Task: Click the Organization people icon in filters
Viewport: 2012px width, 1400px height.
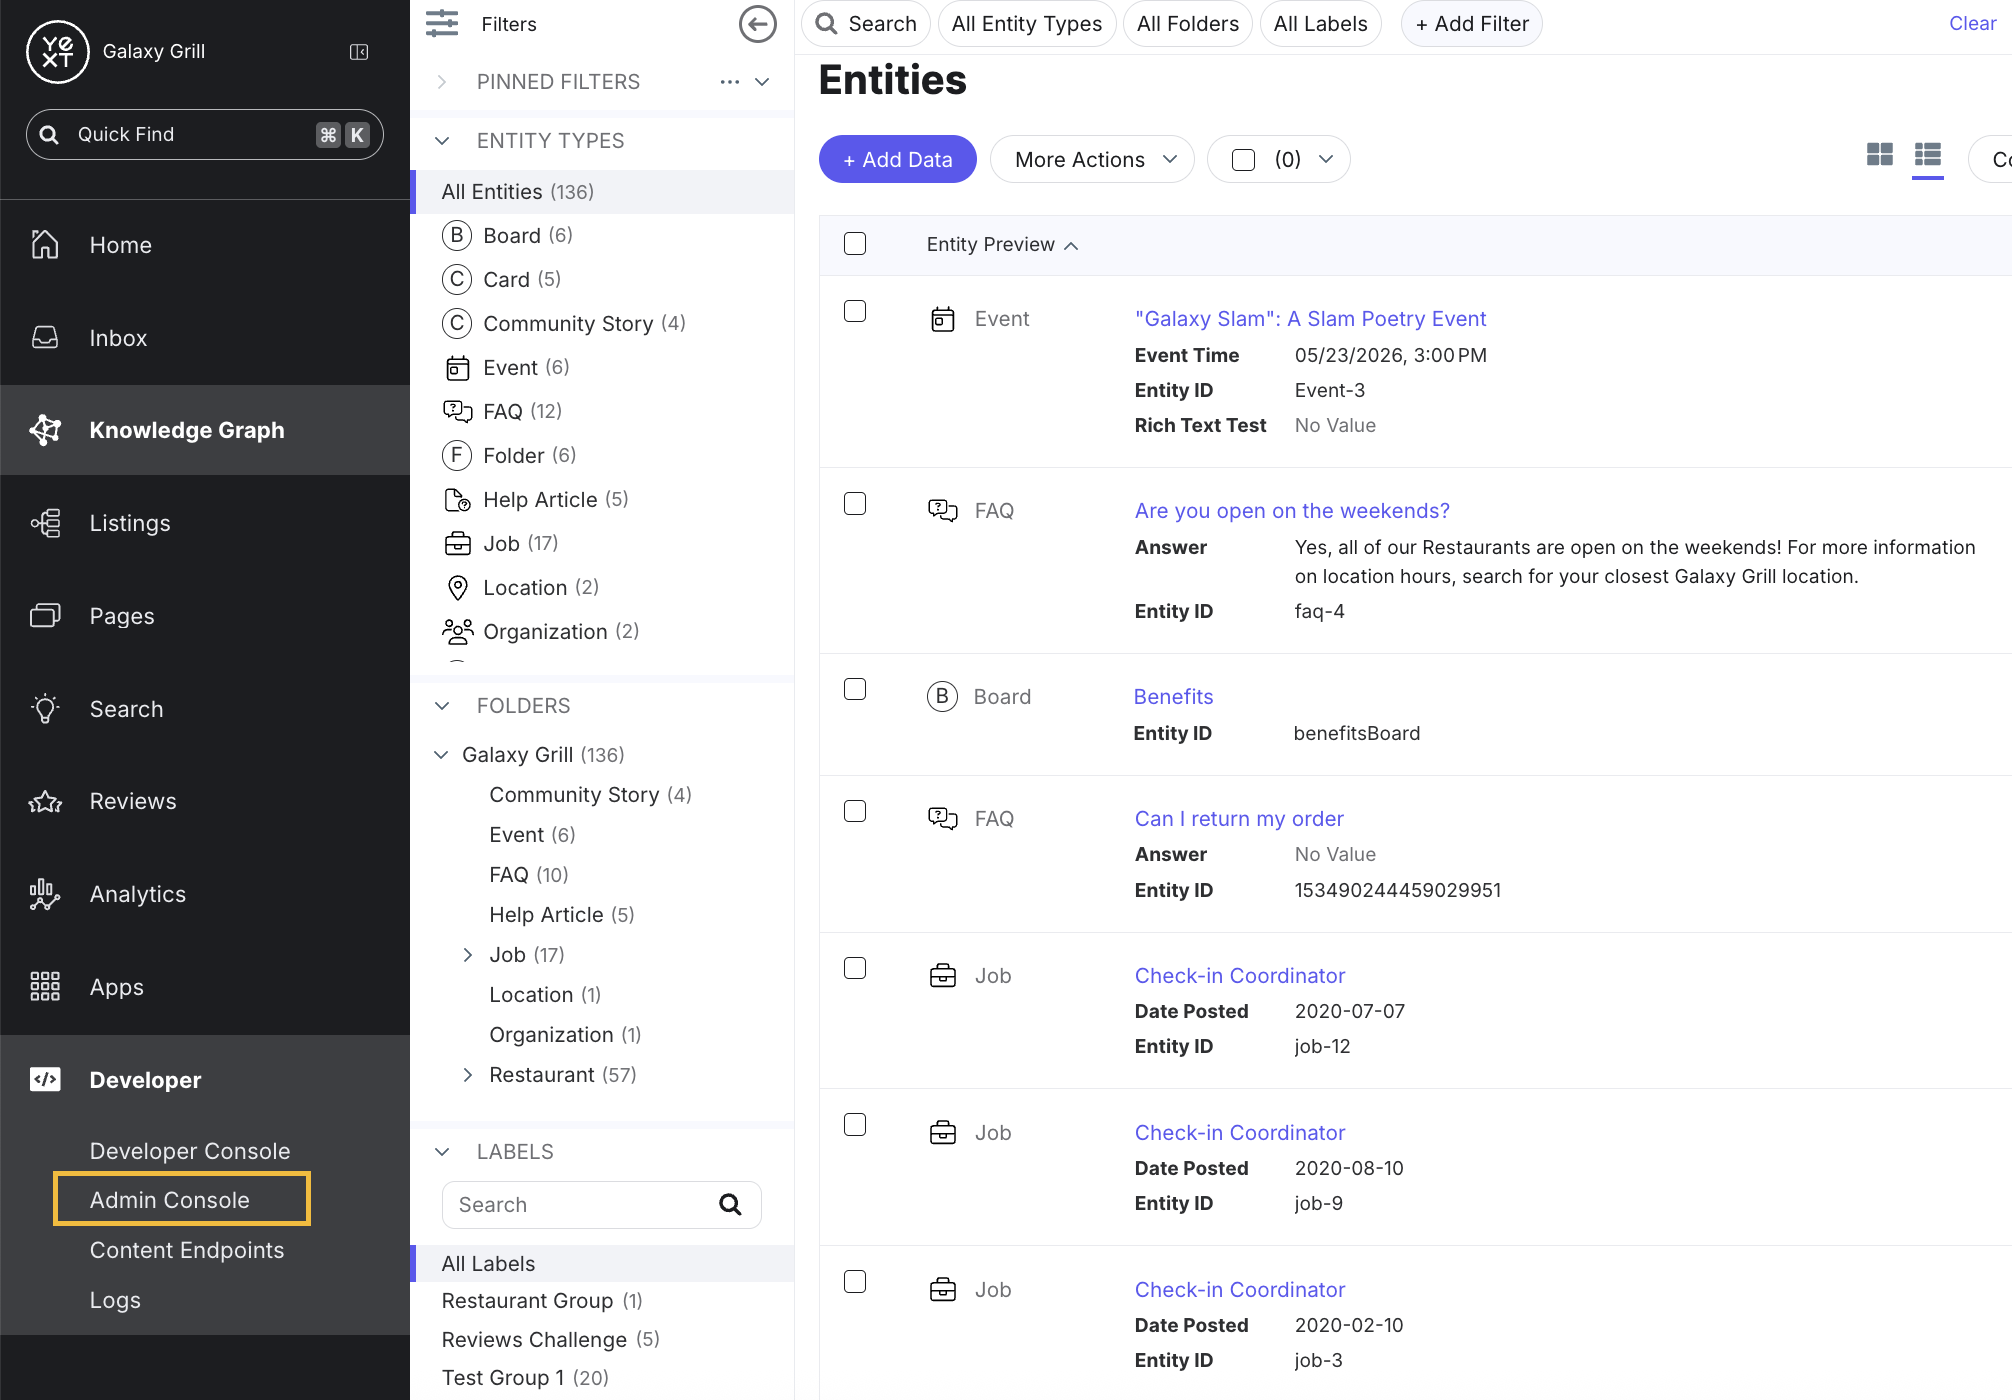Action: click(x=457, y=631)
